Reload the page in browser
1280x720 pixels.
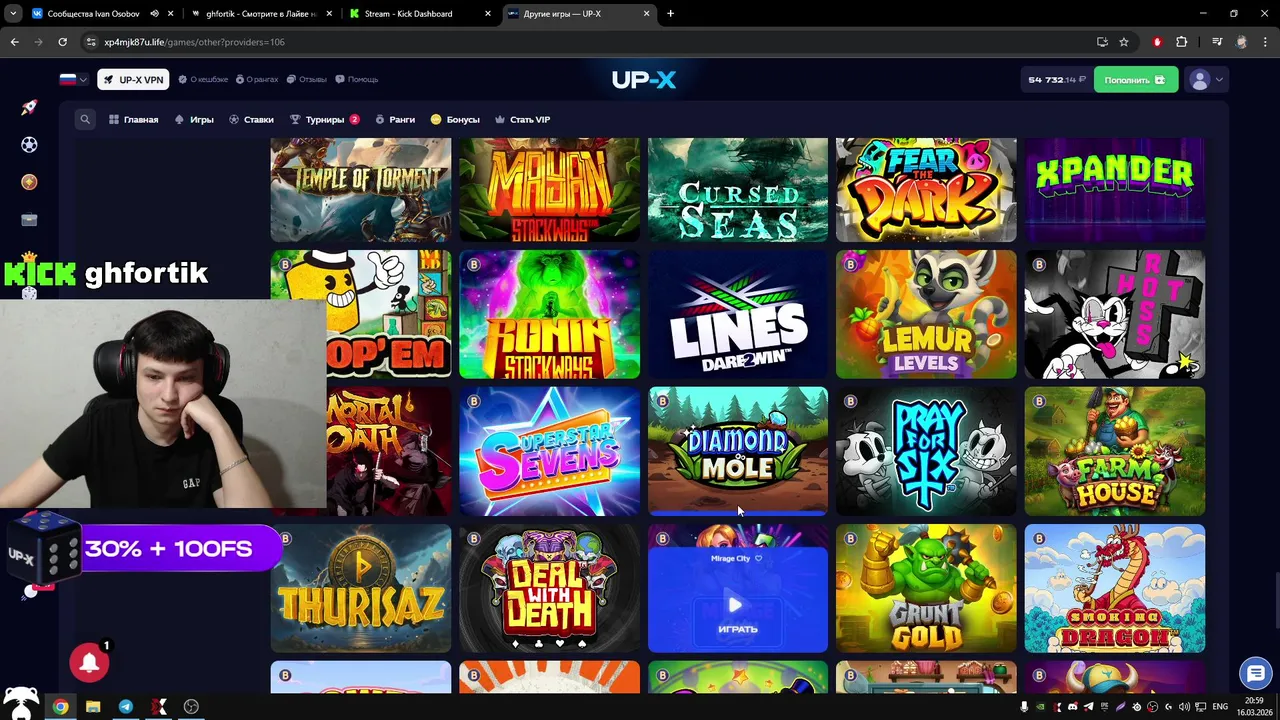62,42
